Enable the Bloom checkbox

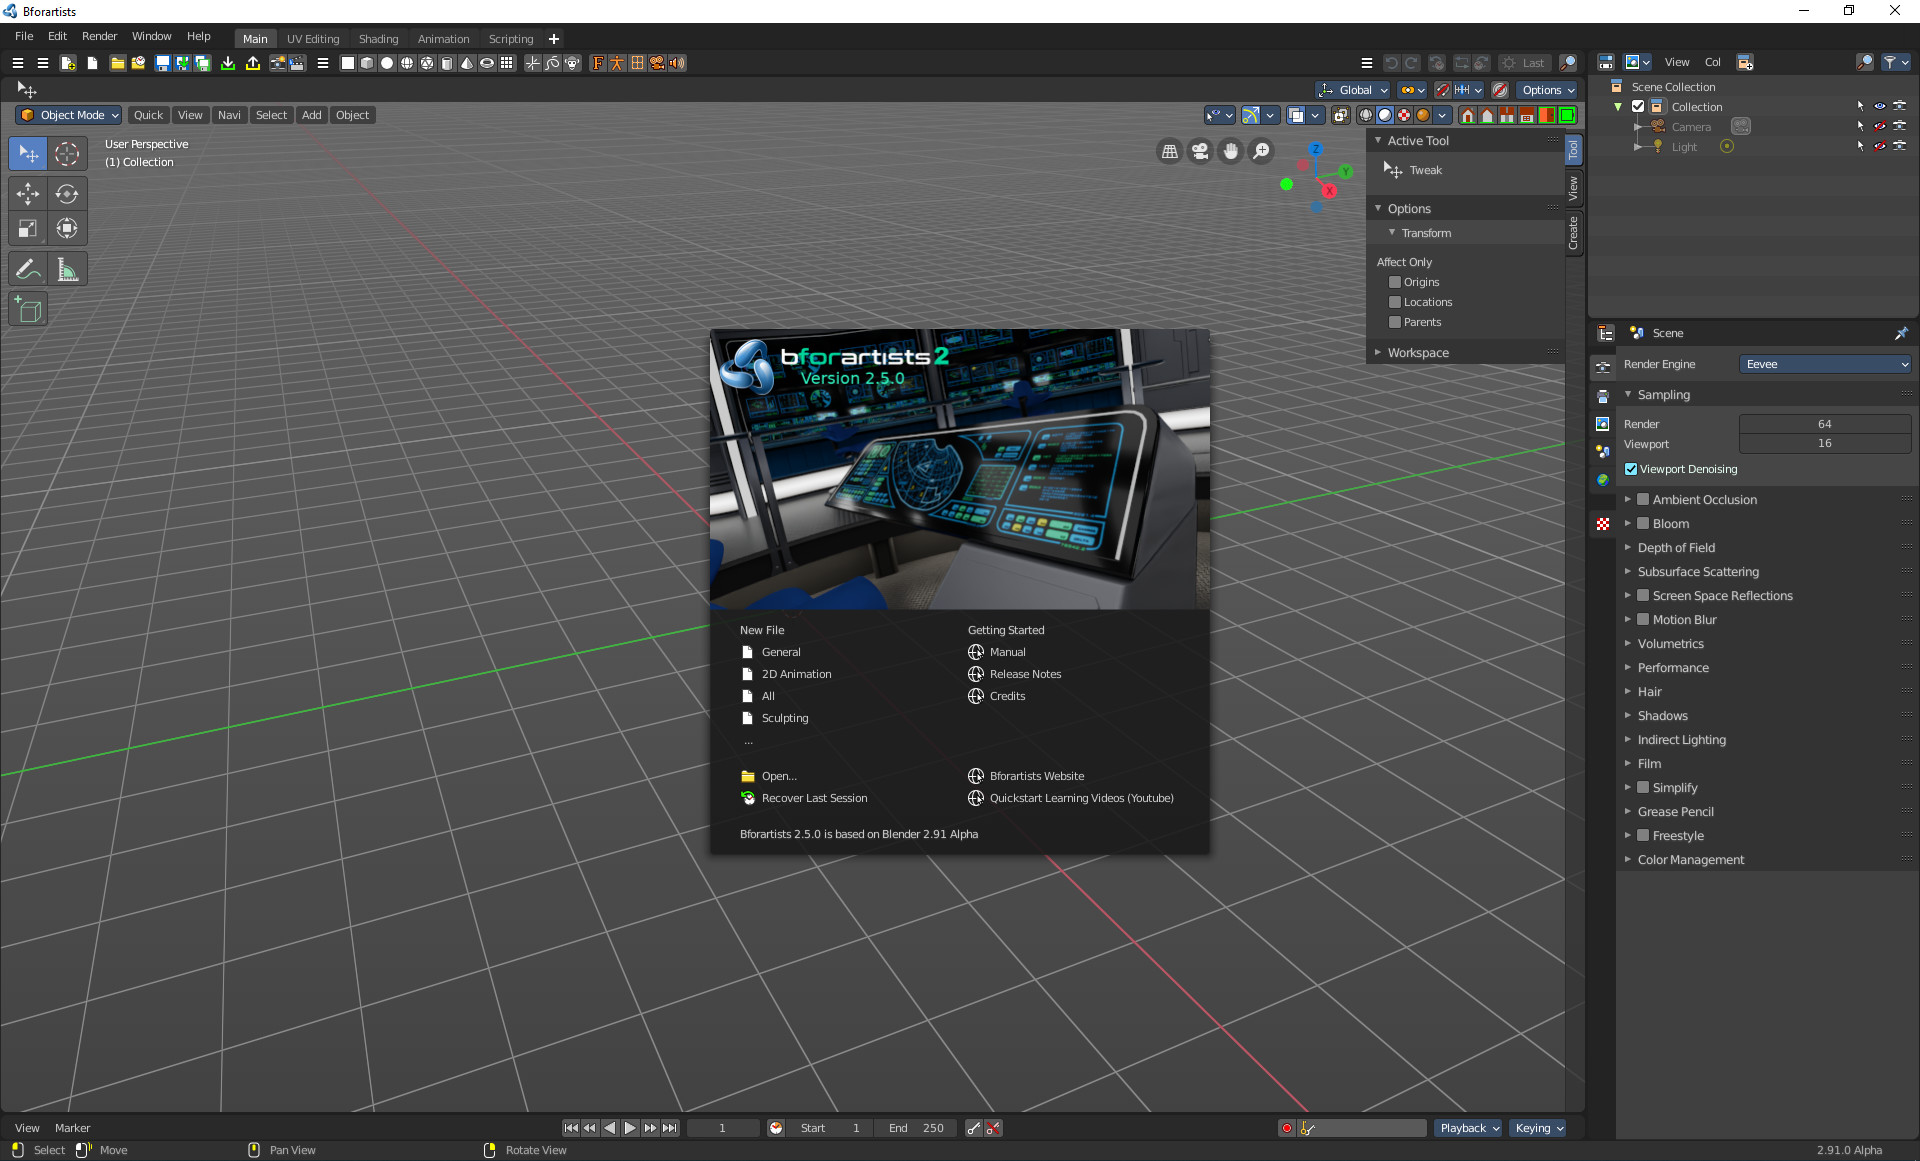click(x=1643, y=523)
